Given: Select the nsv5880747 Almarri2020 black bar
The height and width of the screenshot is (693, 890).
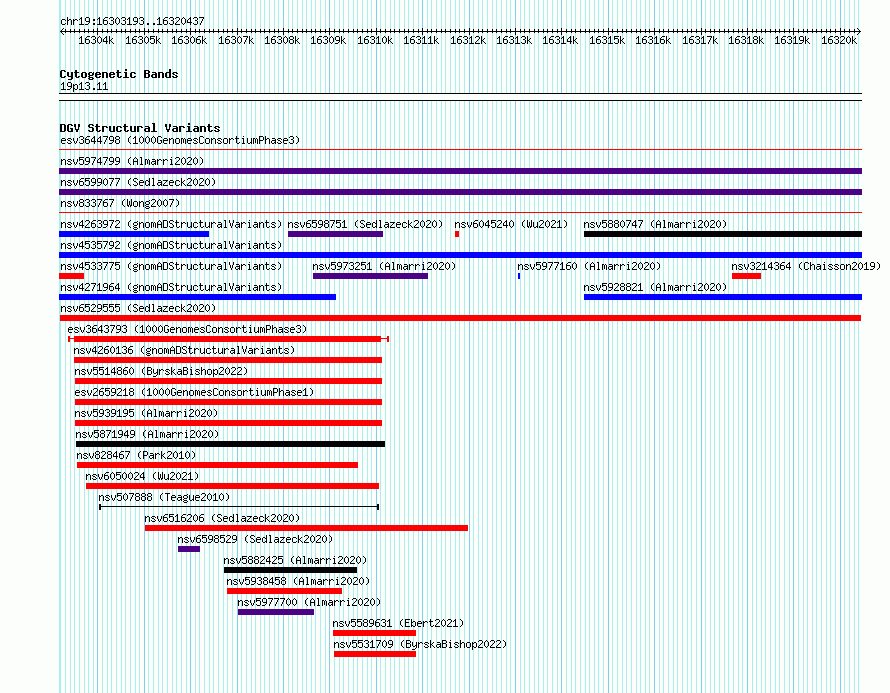Looking at the screenshot, I should click(723, 234).
